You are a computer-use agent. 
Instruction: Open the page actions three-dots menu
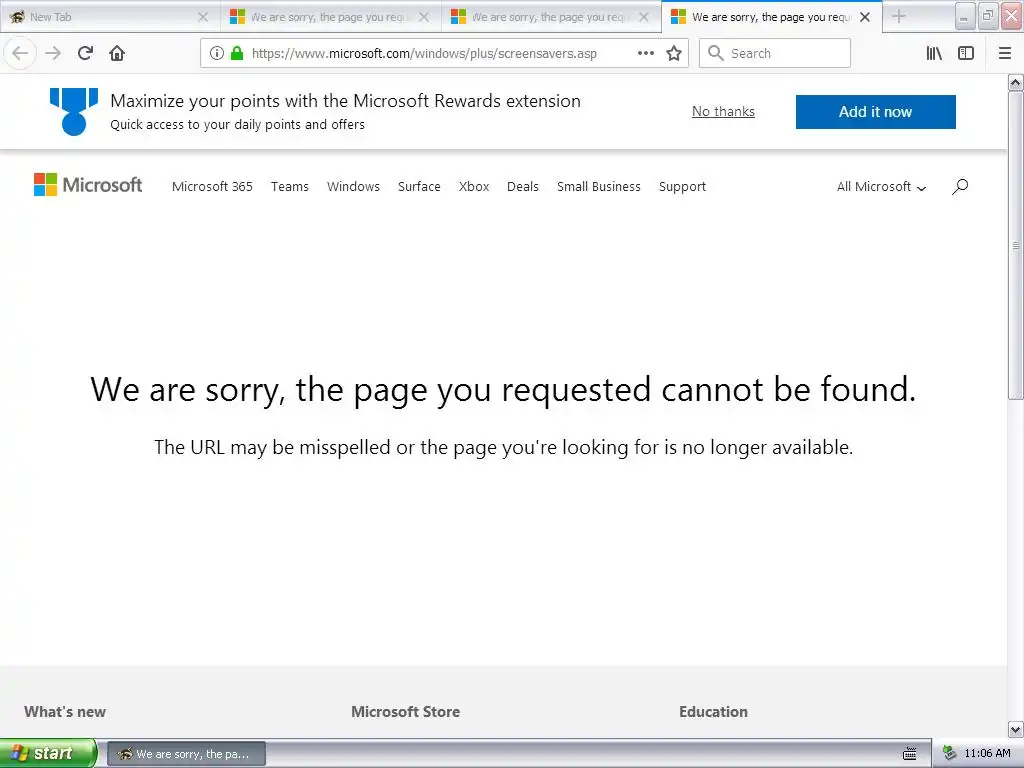point(646,53)
